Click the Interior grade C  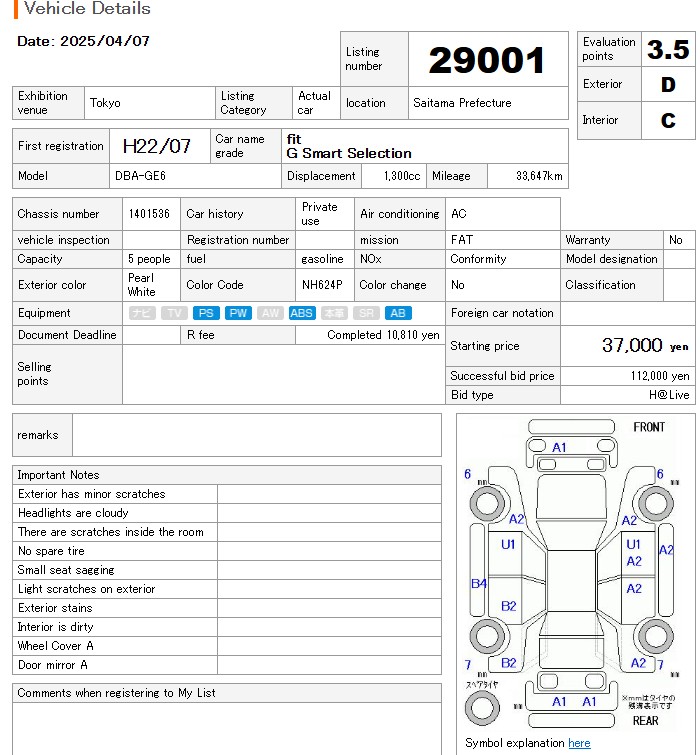(668, 120)
